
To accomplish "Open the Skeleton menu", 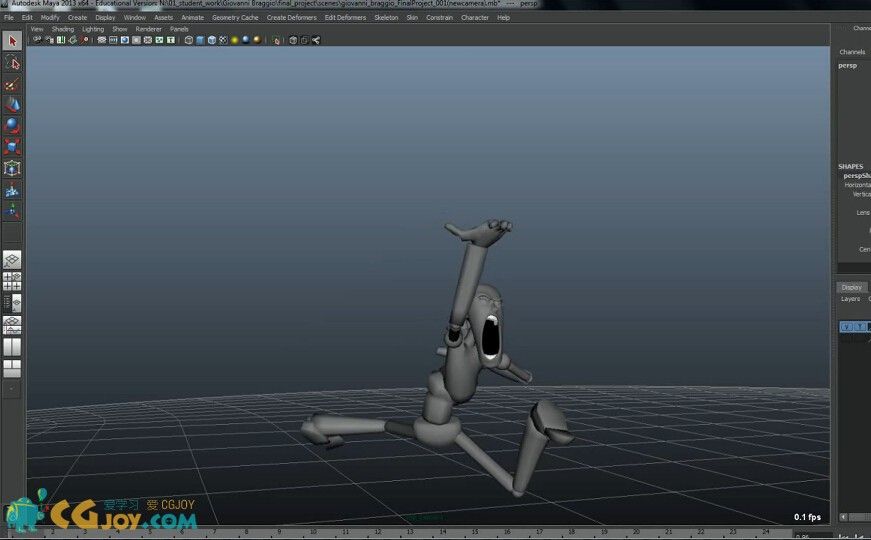I will (x=386, y=17).
